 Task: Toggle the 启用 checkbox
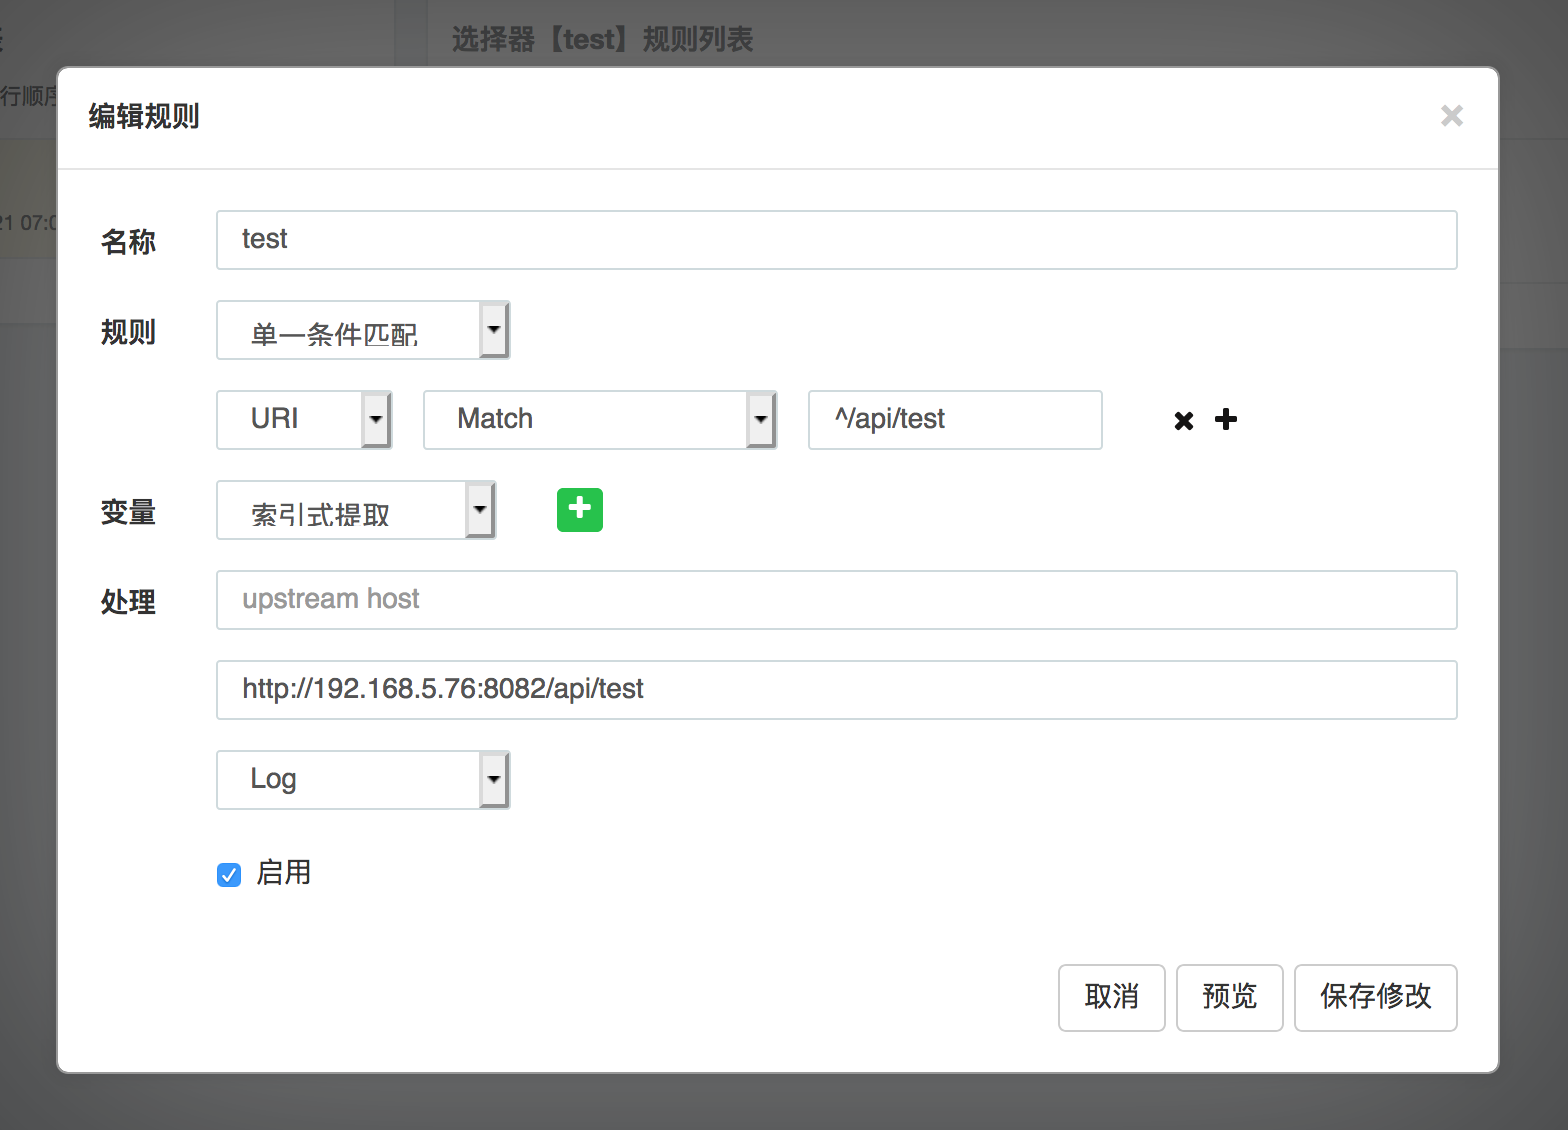click(x=229, y=875)
